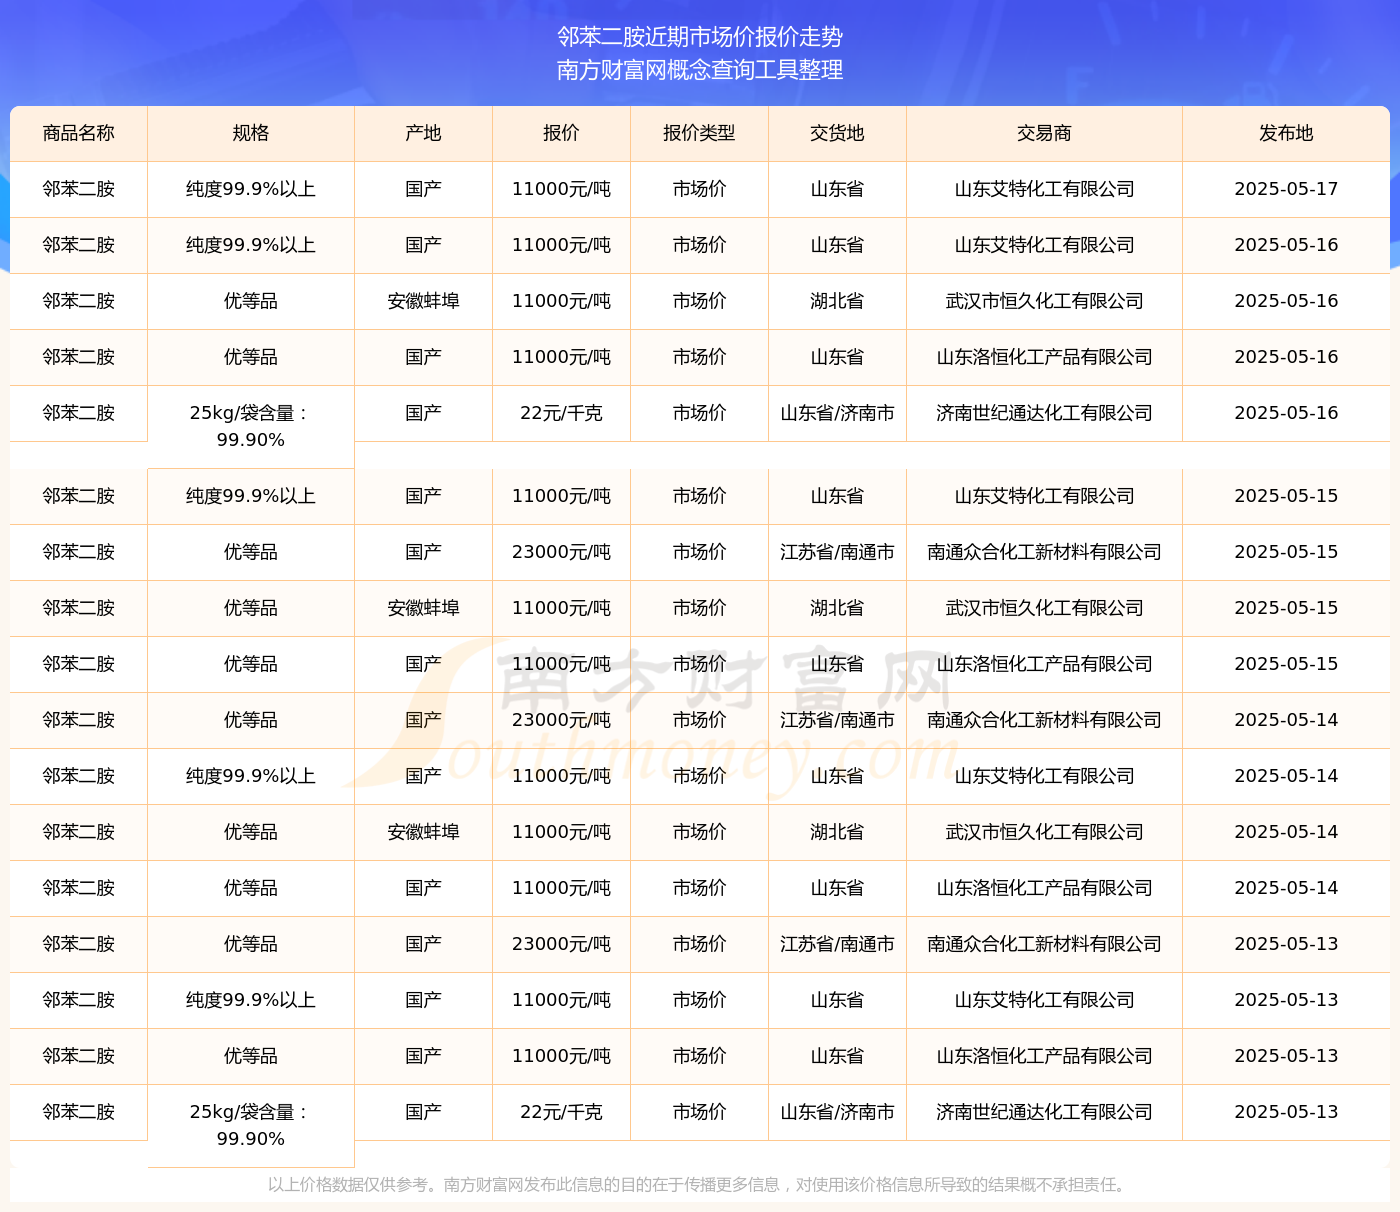
Task: Click 南通众合化工新材料有限公司 in the 2025-05-15 row
Action: [1045, 552]
